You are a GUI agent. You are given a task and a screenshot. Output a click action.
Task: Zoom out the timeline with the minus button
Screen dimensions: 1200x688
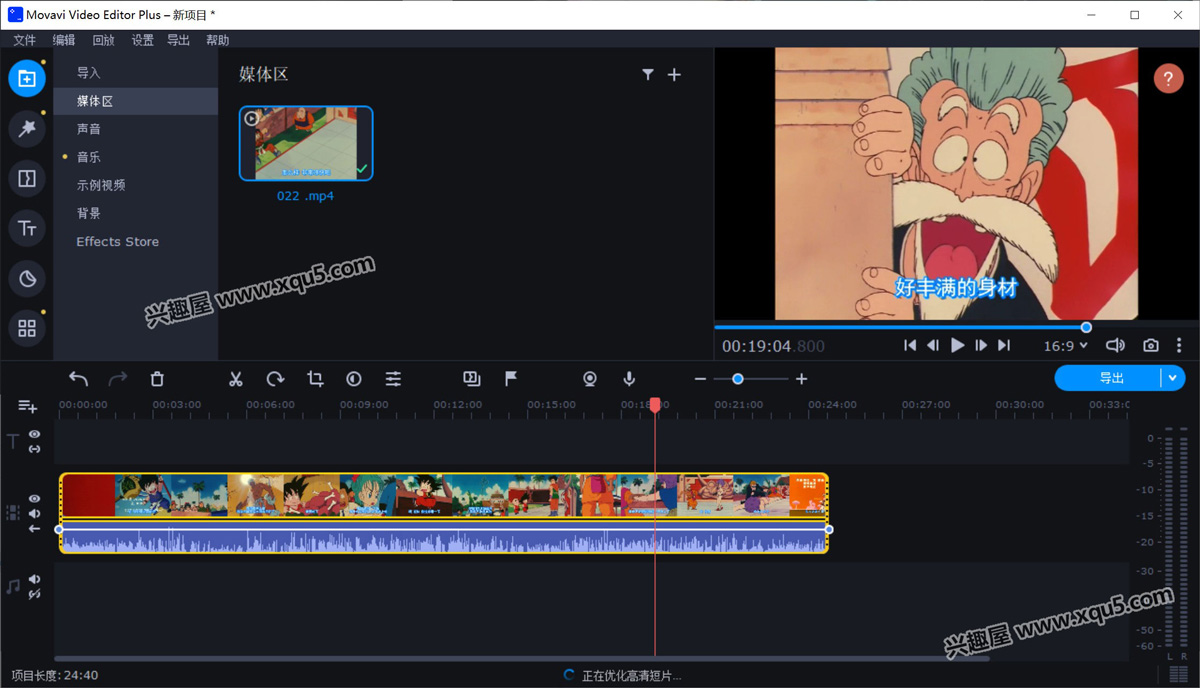pyautogui.click(x=700, y=379)
